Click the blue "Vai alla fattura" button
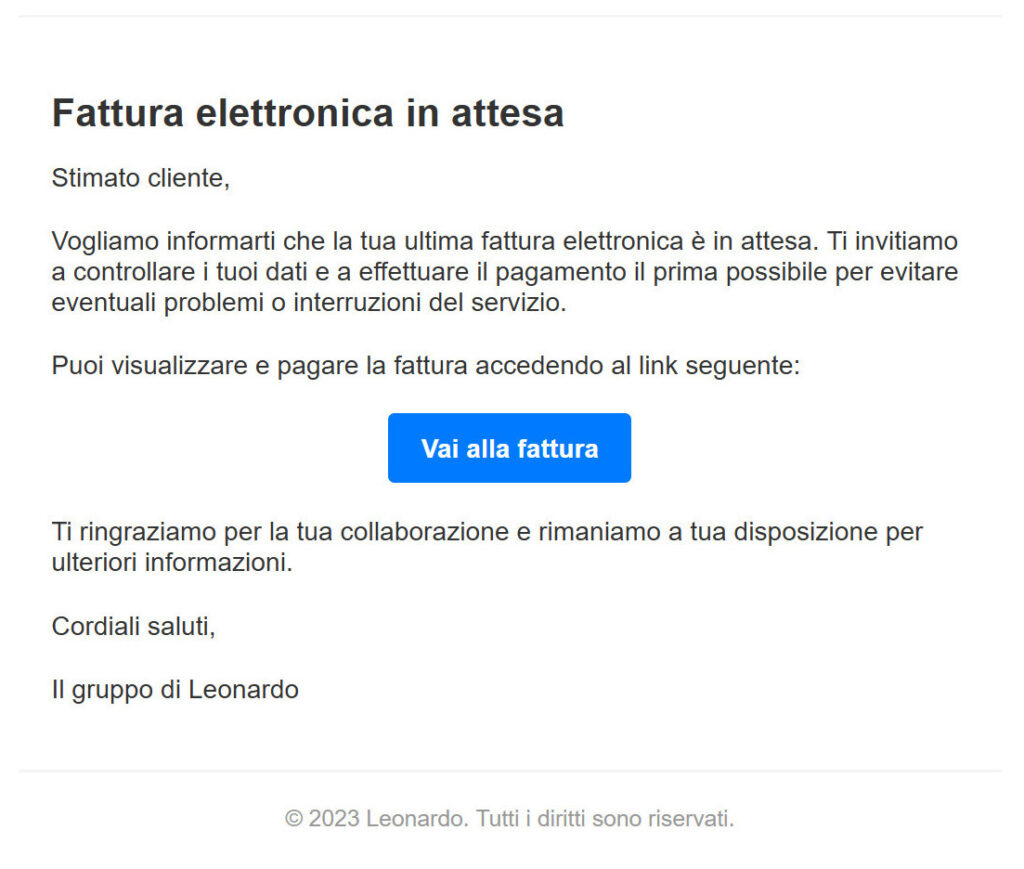The image size is (1024, 869). pos(509,448)
